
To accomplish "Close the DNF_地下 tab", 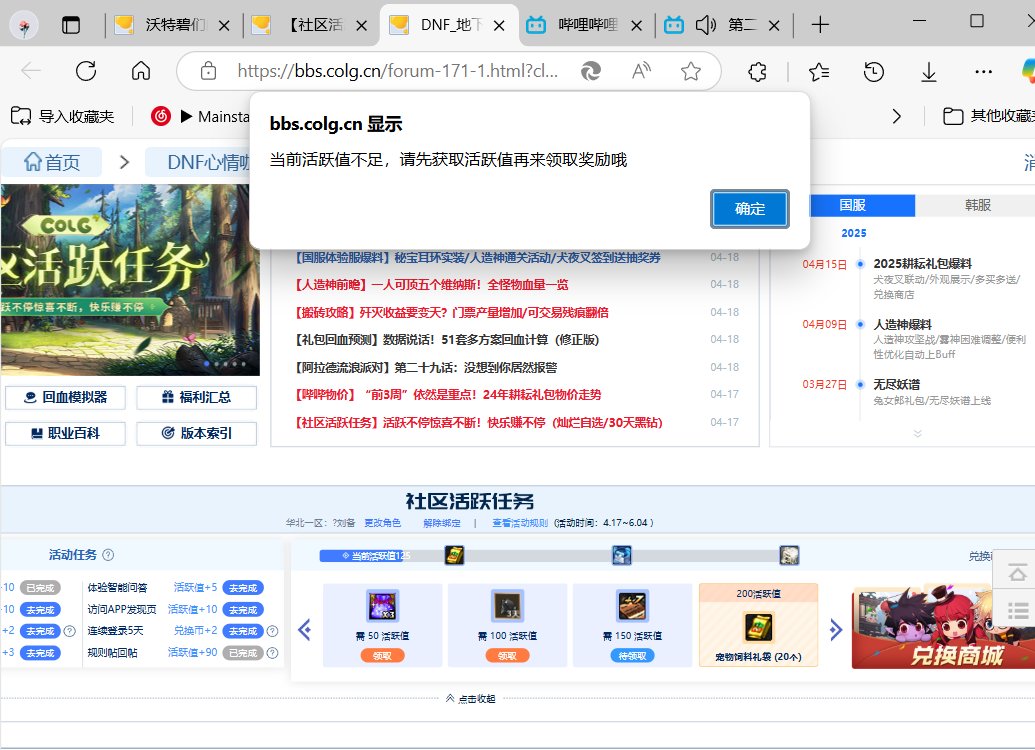I will 499,26.
